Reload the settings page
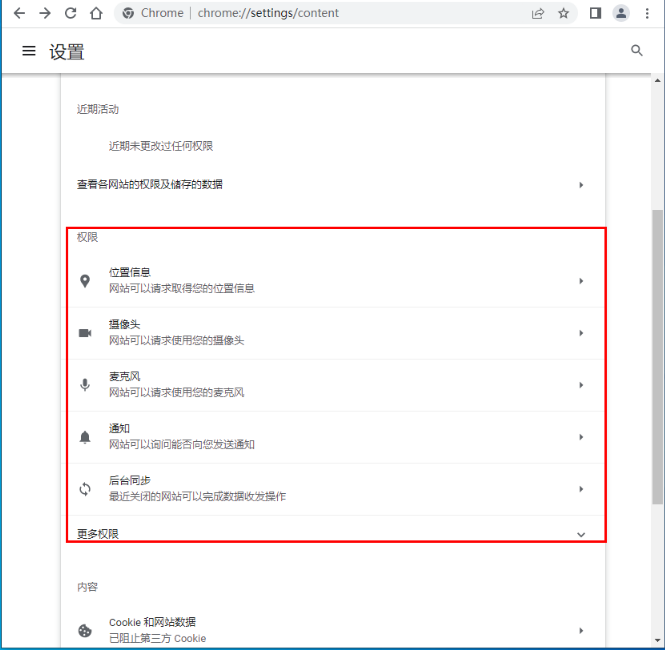 pyautogui.click(x=70, y=13)
